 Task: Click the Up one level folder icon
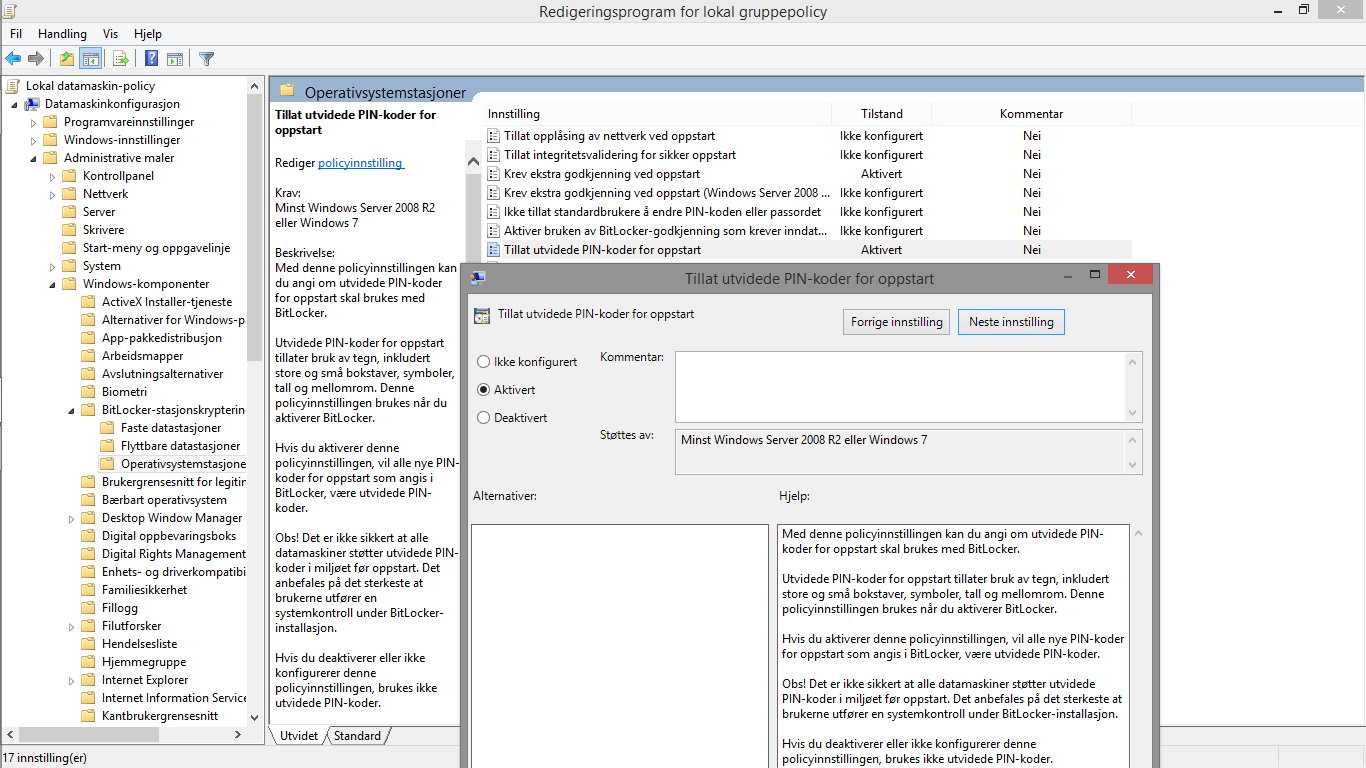coord(66,59)
